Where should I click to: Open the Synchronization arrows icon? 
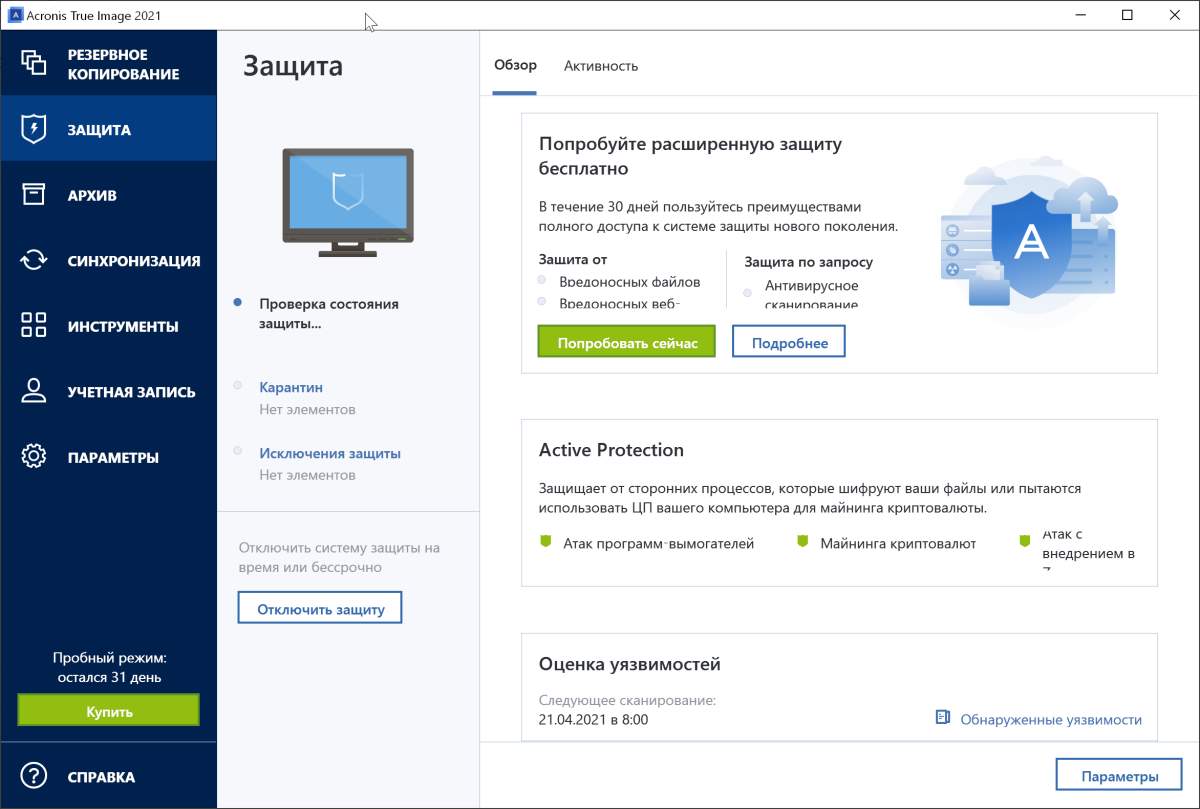pyautogui.click(x=34, y=260)
